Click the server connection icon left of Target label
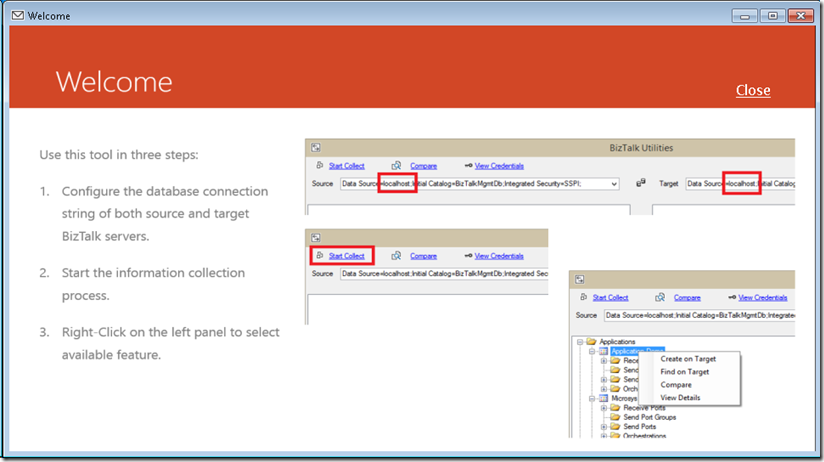824x462 pixels. tap(641, 183)
